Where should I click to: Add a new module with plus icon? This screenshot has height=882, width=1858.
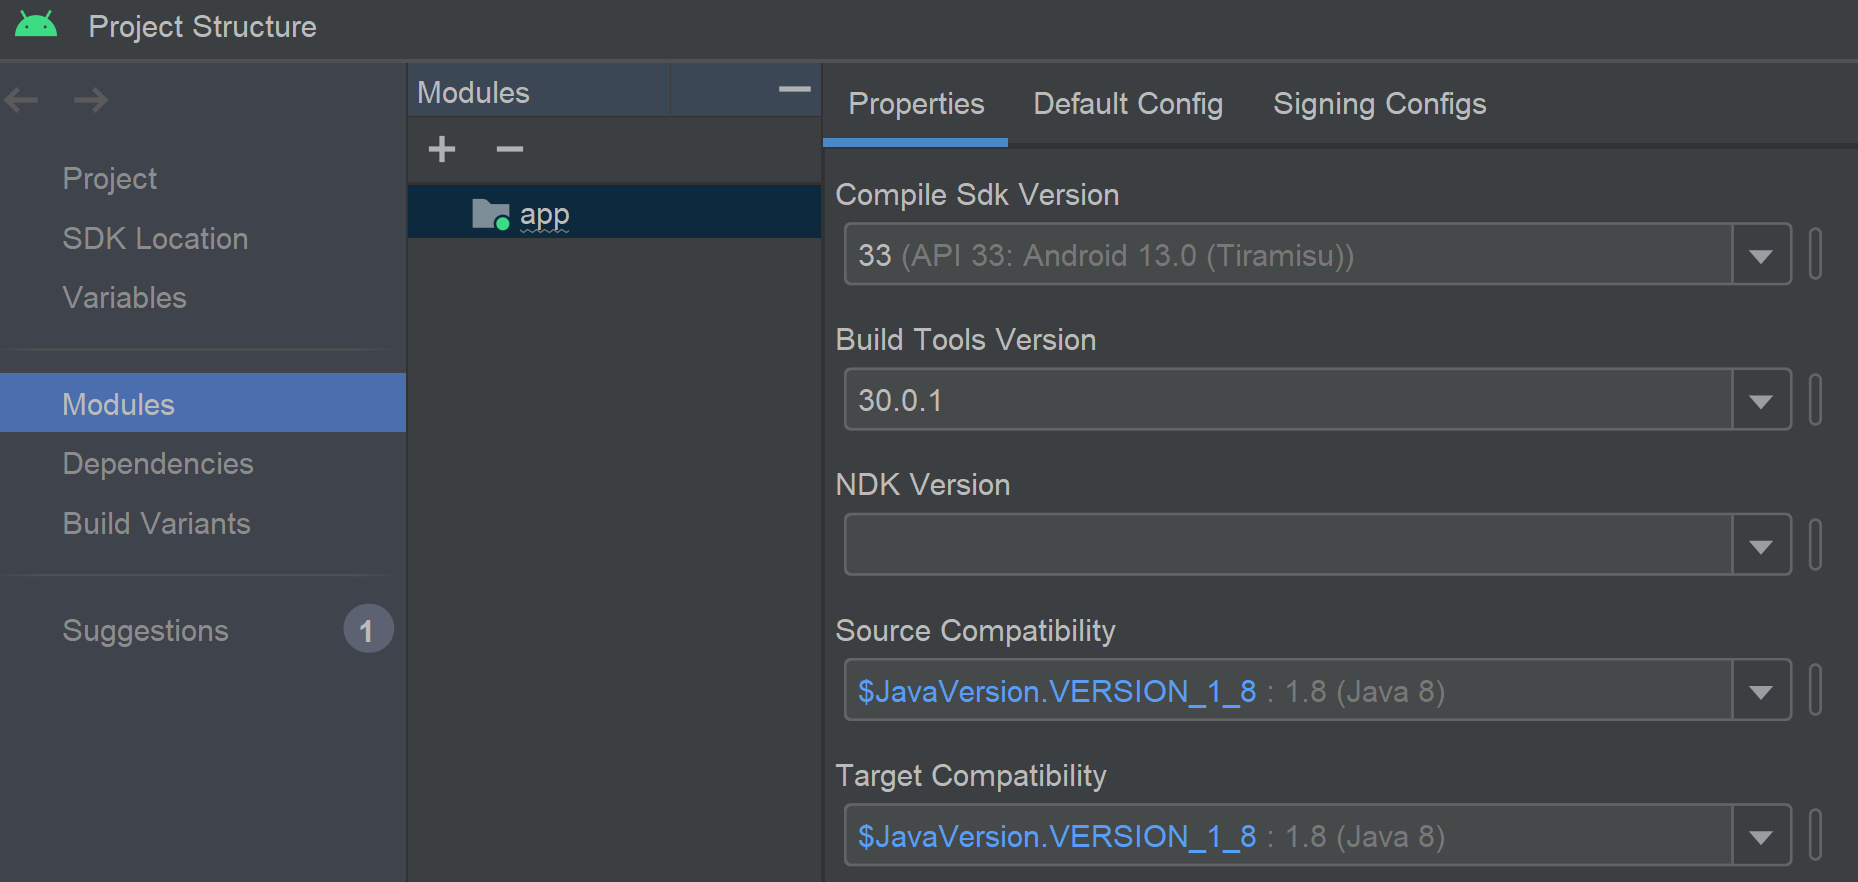[x=441, y=149]
